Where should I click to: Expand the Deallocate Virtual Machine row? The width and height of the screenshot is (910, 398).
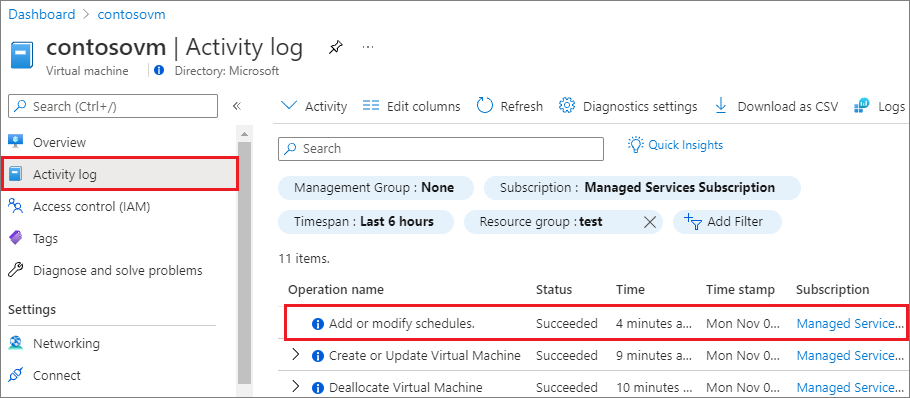click(x=296, y=386)
